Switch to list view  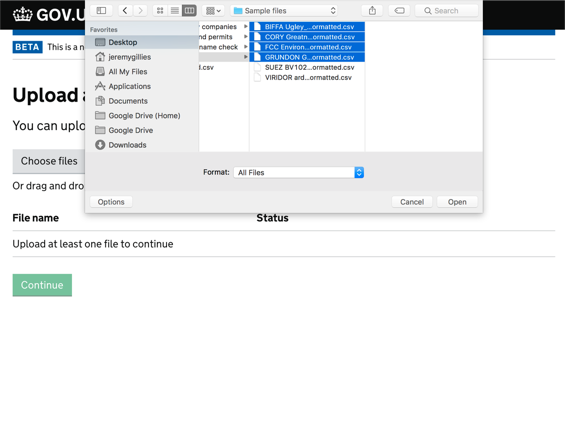pyautogui.click(x=175, y=10)
